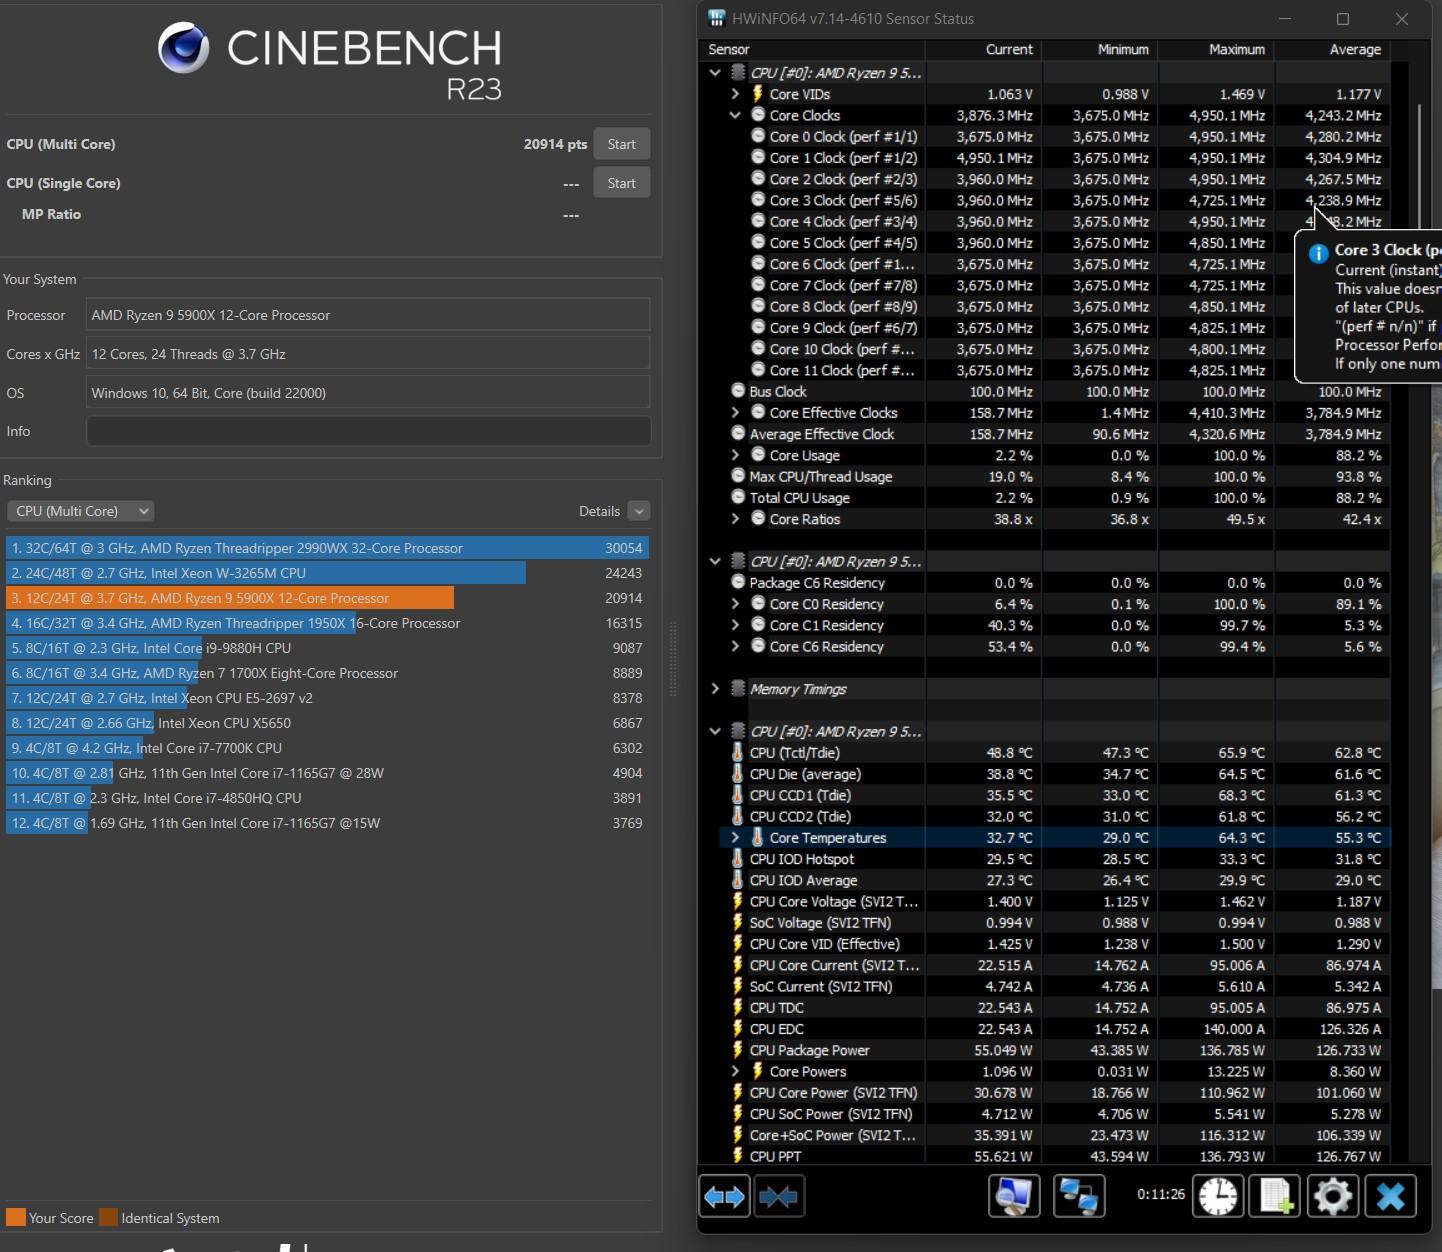
Task: Select the Threadripper 2990WX ranking bar
Action: (x=327, y=548)
